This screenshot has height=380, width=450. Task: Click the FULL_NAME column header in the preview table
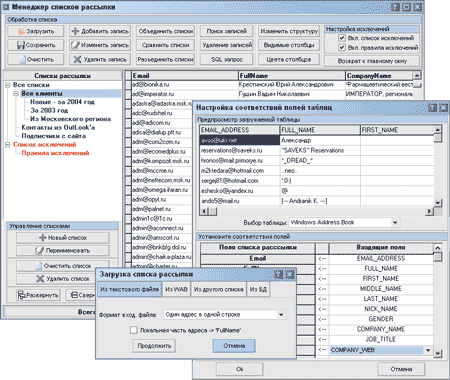pos(320,130)
